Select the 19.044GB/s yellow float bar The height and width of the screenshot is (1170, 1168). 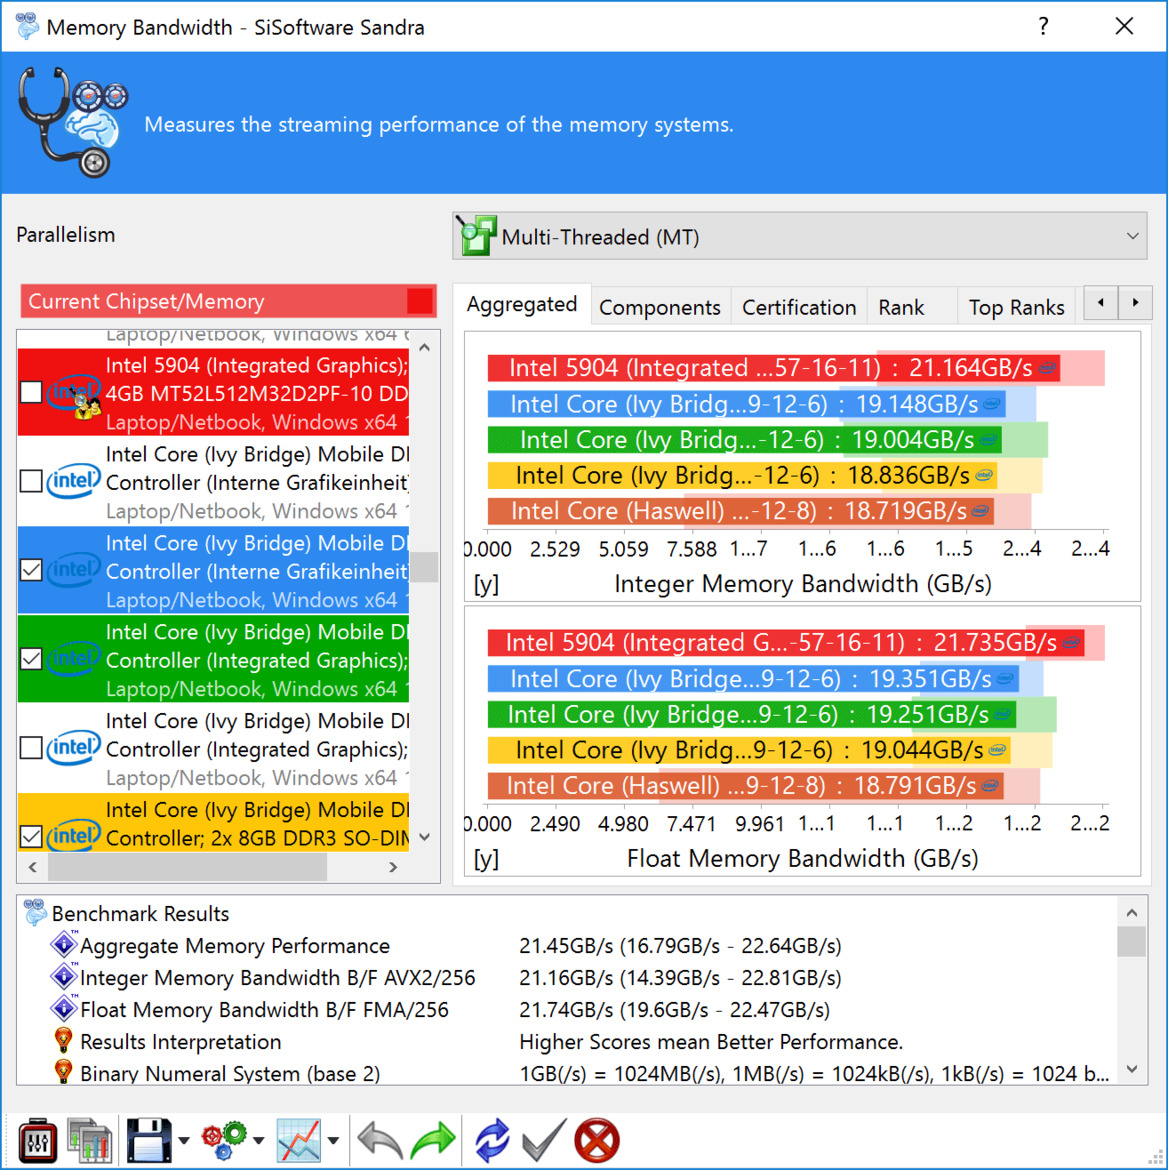749,750
